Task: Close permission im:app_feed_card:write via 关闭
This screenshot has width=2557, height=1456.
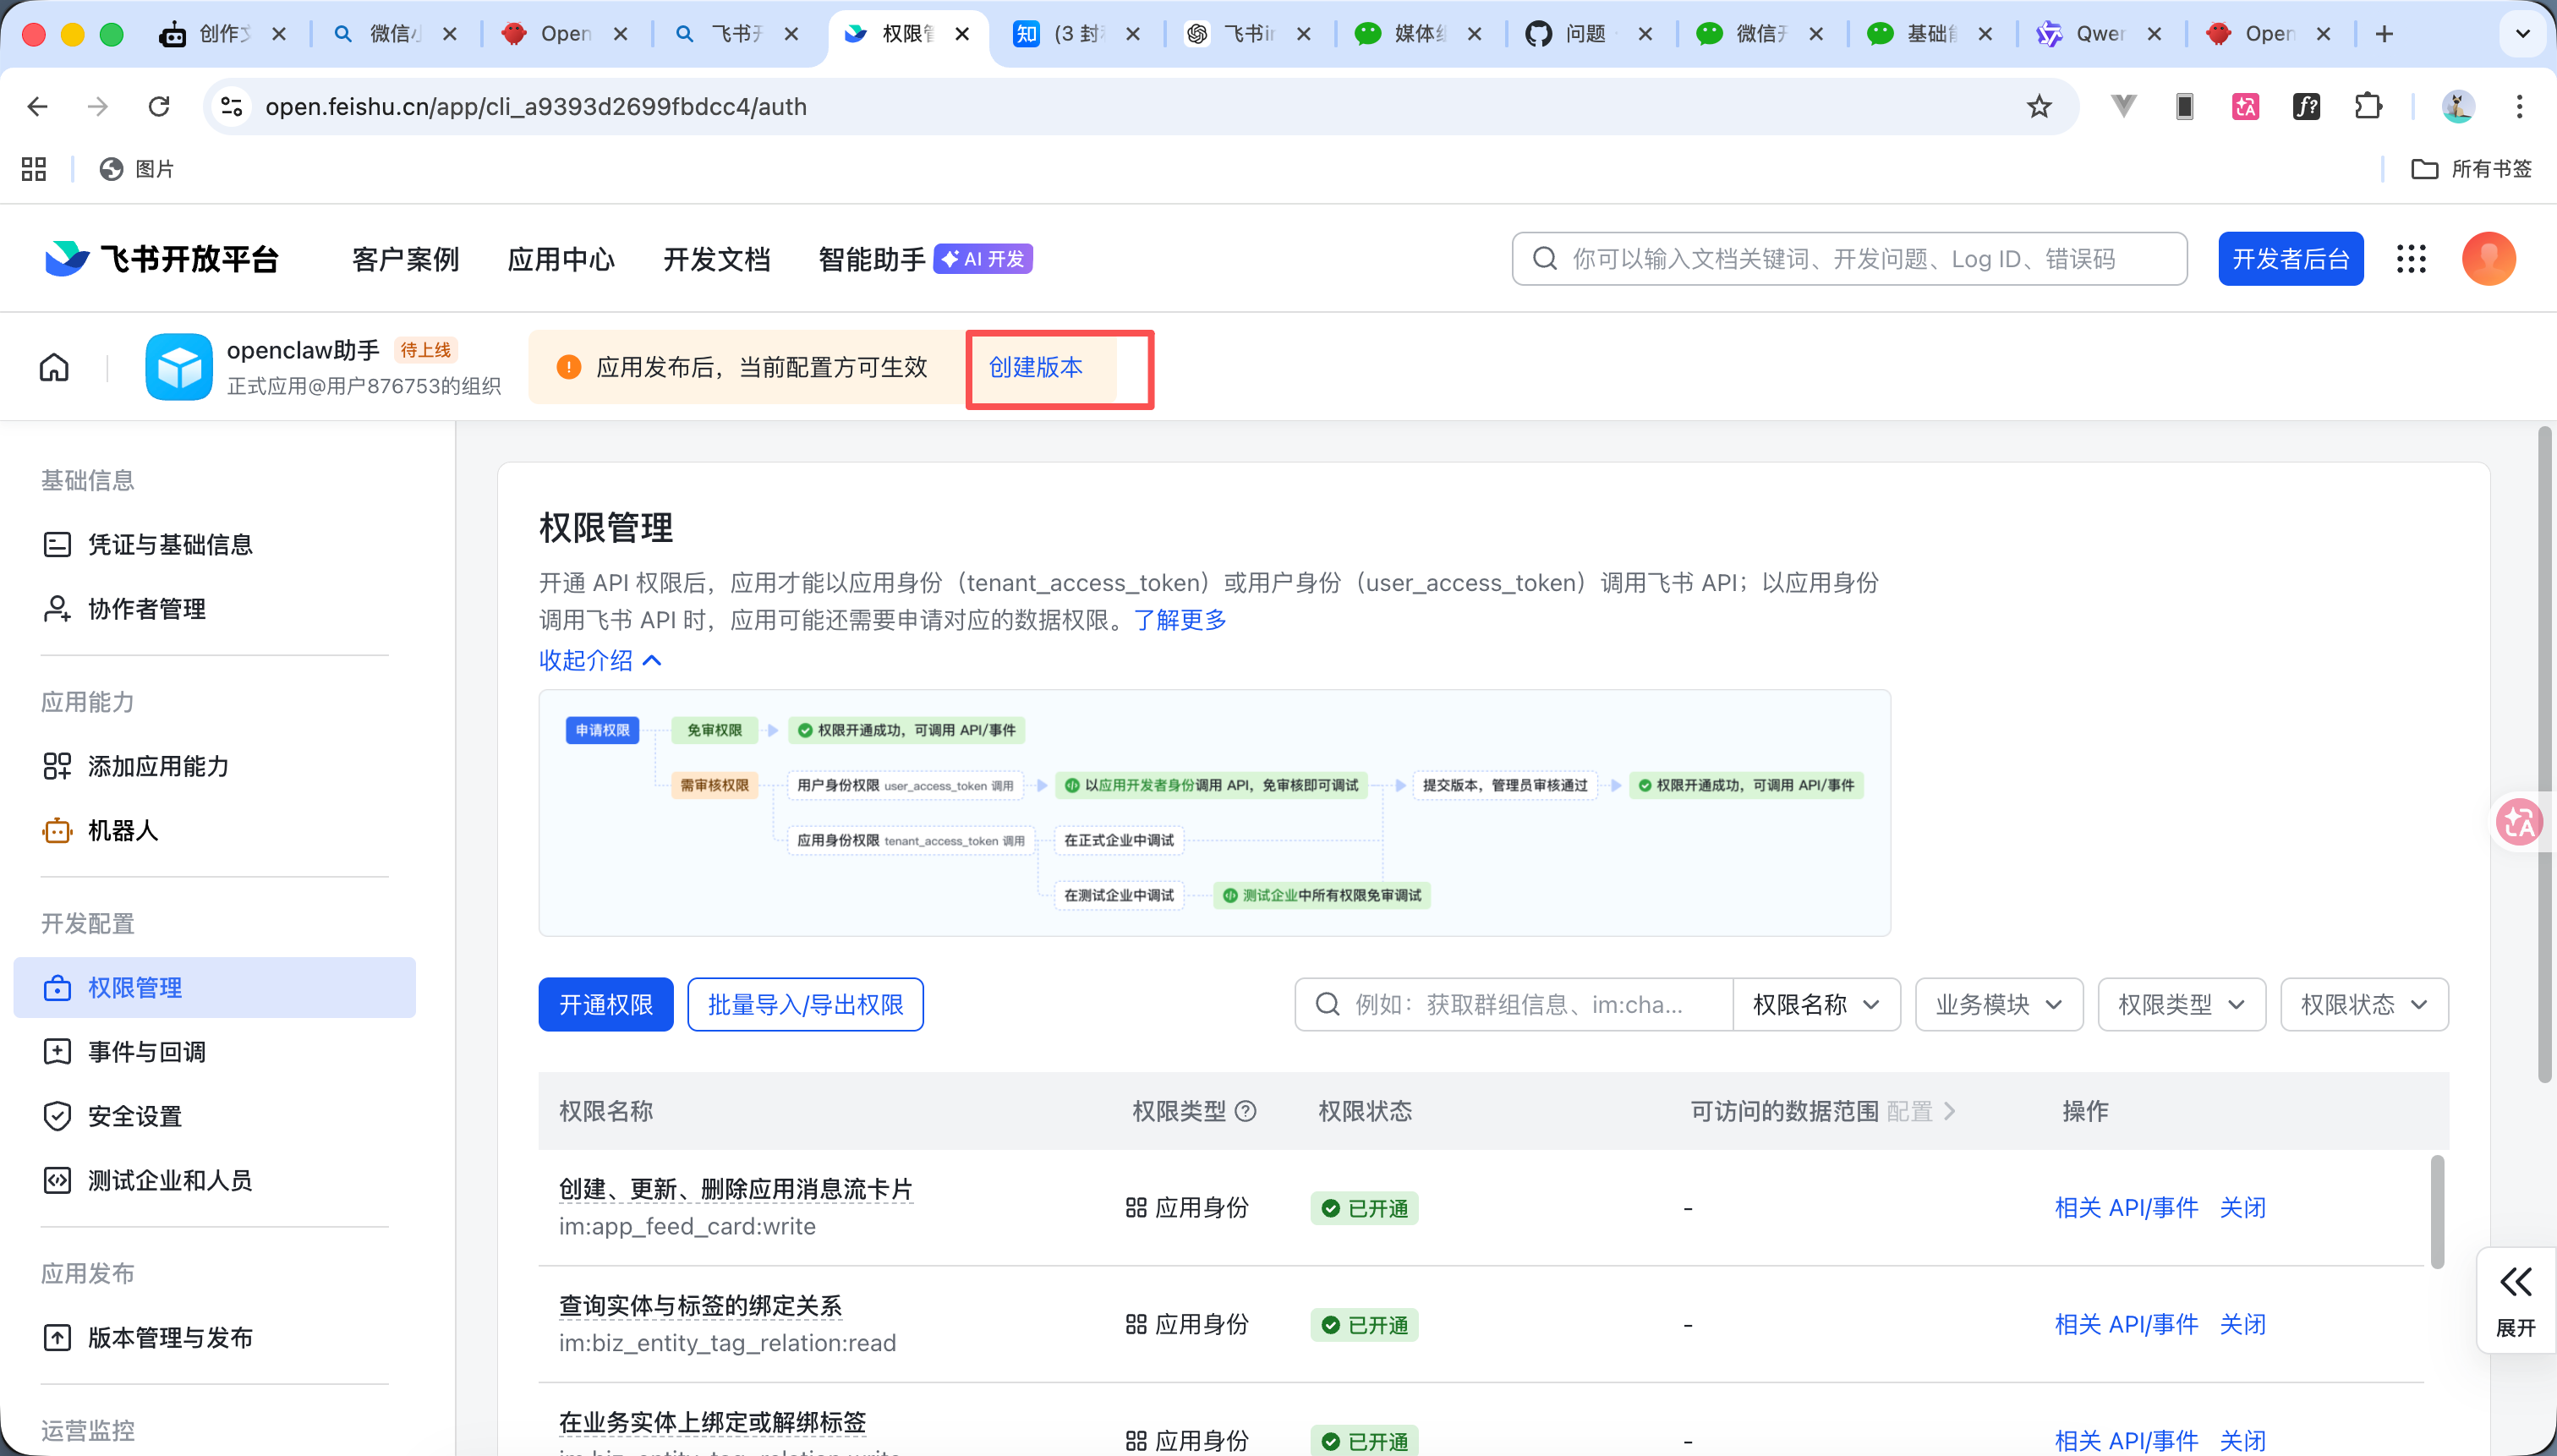Action: click(2242, 1207)
